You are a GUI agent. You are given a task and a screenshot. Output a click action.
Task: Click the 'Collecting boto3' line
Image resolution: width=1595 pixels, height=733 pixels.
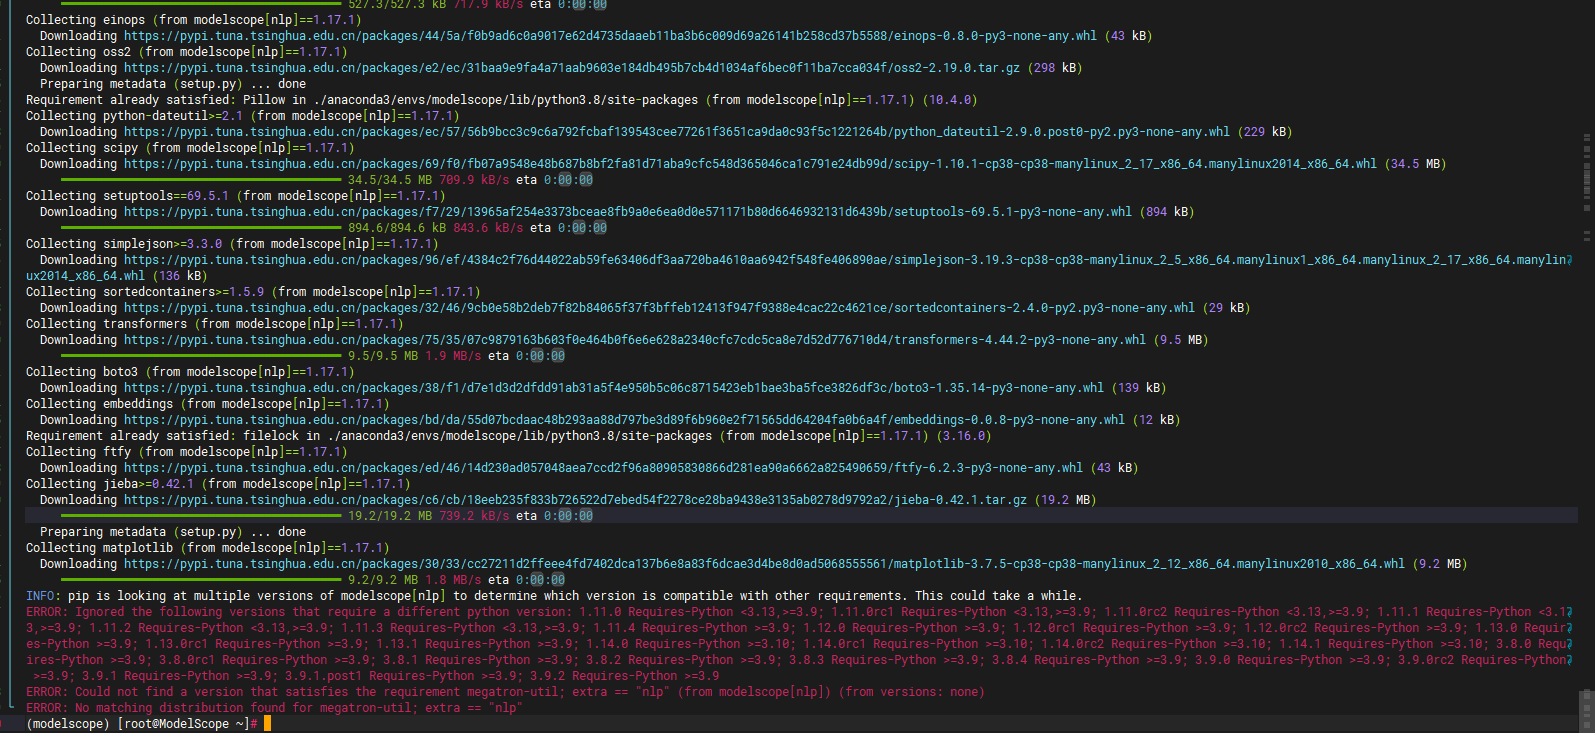click(190, 372)
